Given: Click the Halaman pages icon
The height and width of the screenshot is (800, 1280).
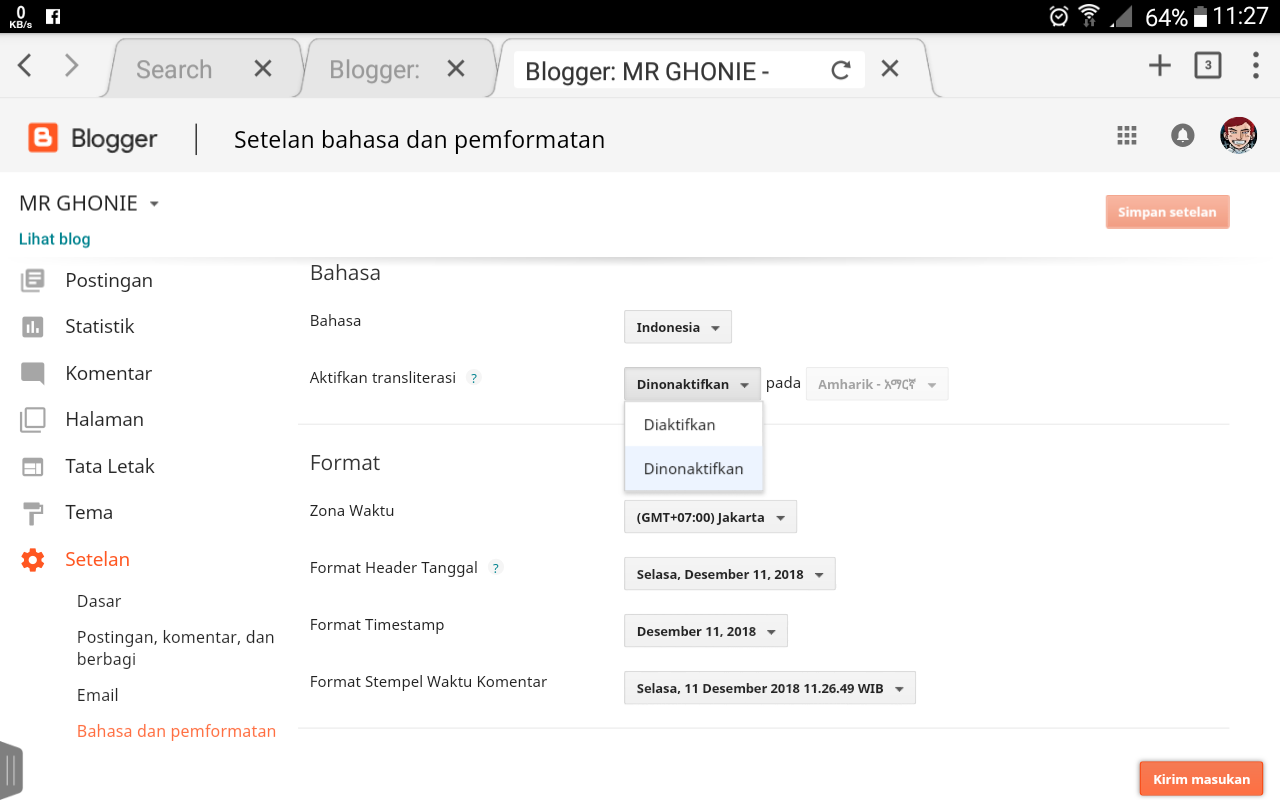Looking at the screenshot, I should pos(33,420).
